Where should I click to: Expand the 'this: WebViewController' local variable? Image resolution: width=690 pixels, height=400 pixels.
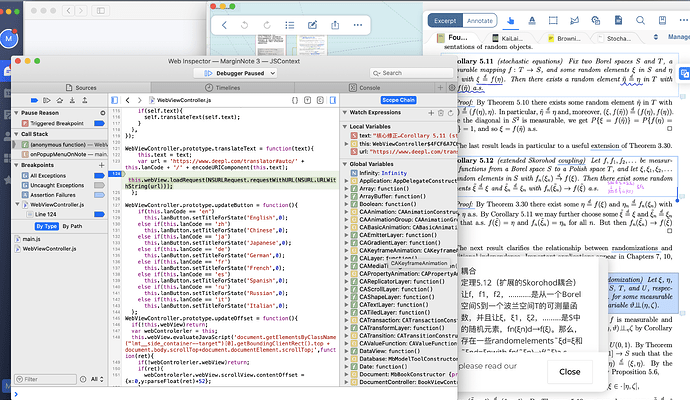[x=346, y=144]
